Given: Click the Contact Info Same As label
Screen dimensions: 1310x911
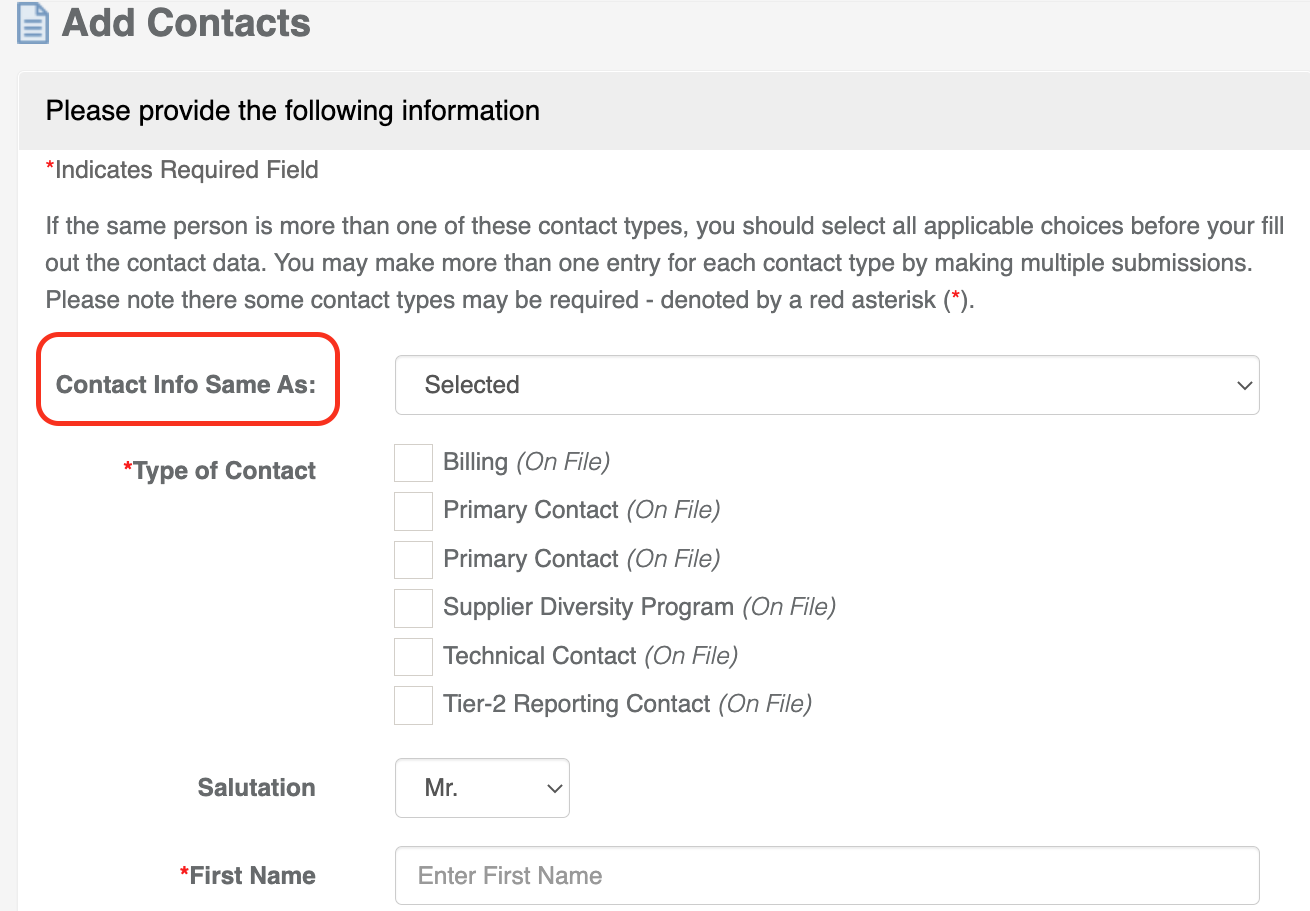Looking at the screenshot, I should (x=186, y=385).
